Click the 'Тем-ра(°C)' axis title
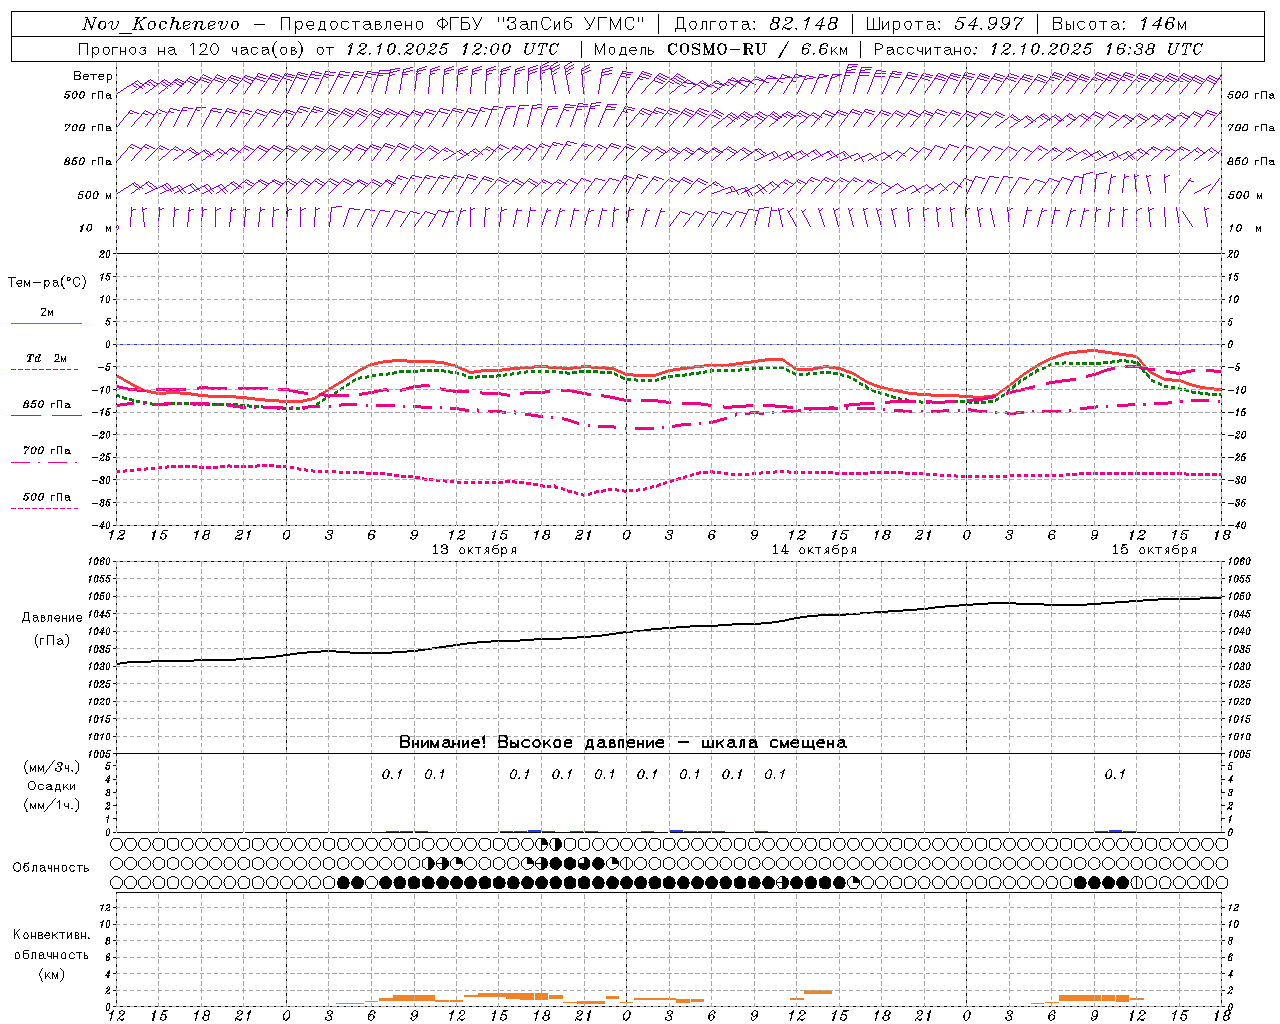This screenshot has height=1024, width=1280. [x=47, y=282]
